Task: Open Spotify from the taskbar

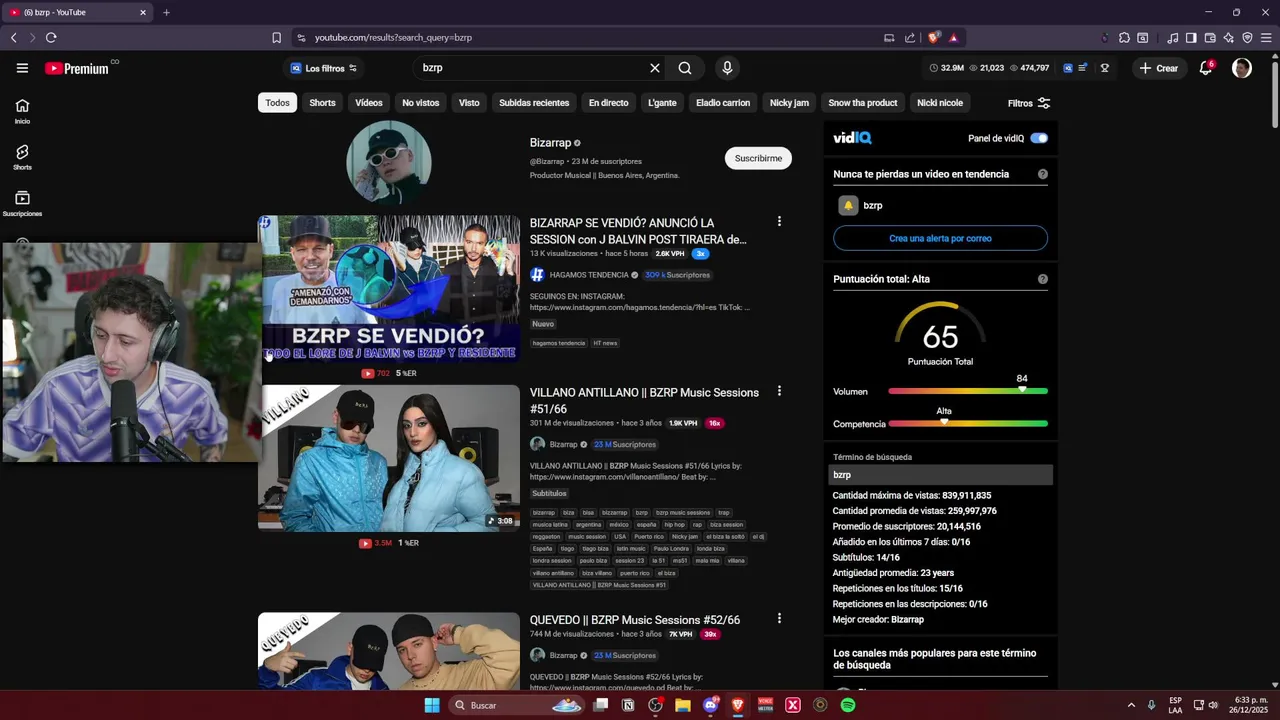Action: (848, 705)
